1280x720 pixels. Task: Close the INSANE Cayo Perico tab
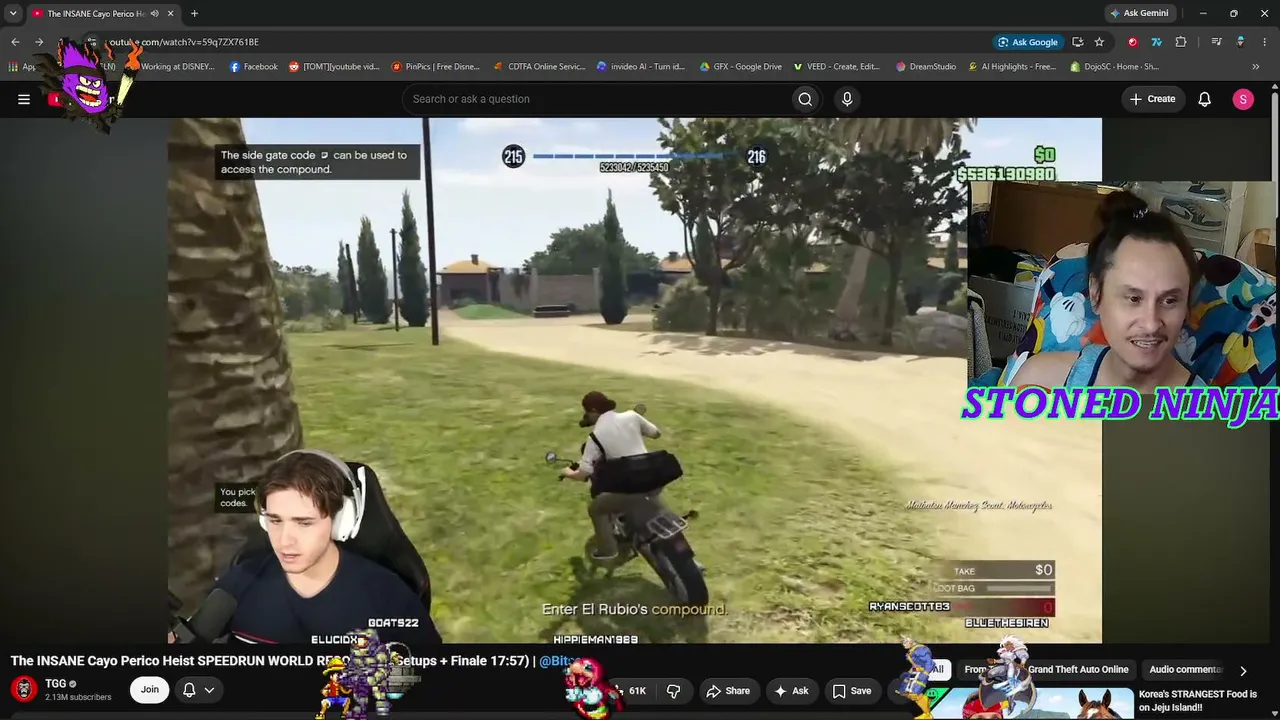(x=170, y=13)
